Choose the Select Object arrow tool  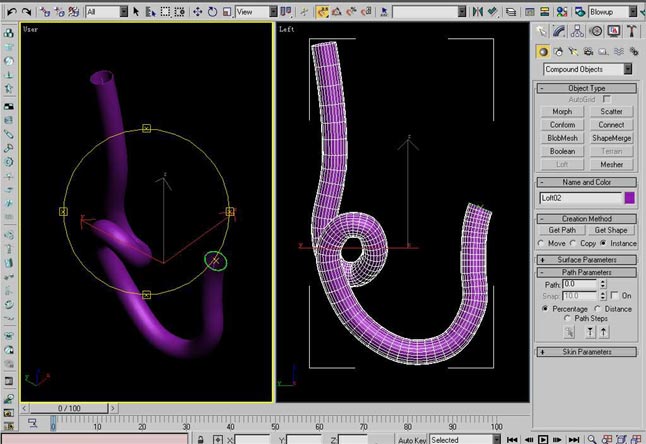click(136, 12)
